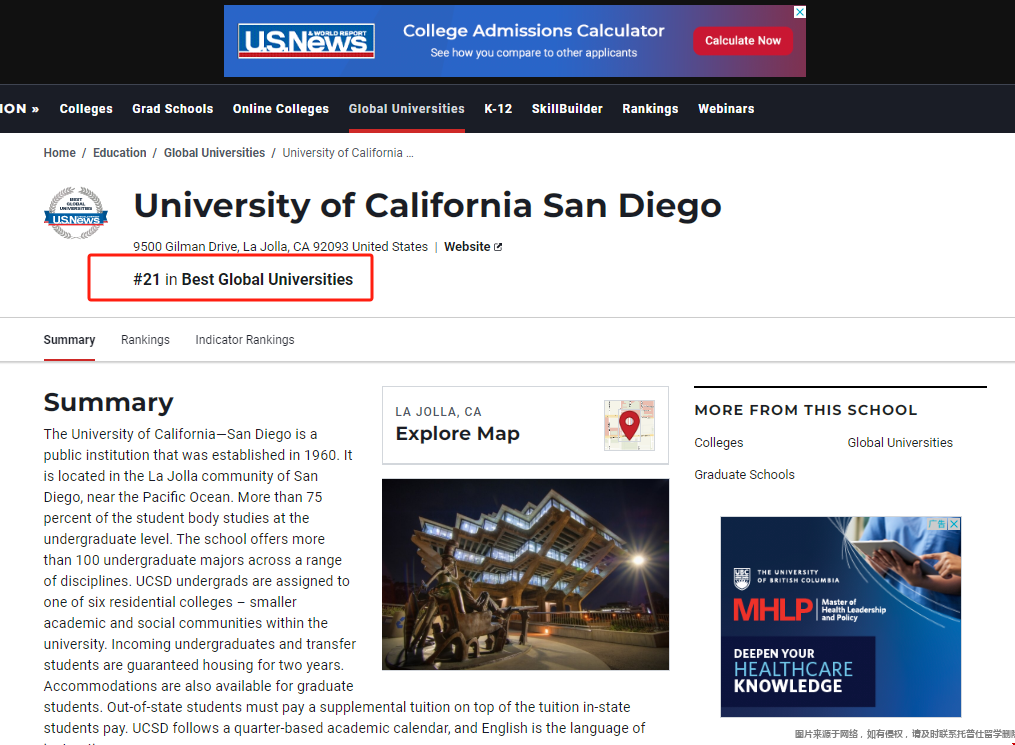The width and height of the screenshot is (1015, 745).
Task: Click the external link icon beside Website
Action: coord(498,247)
